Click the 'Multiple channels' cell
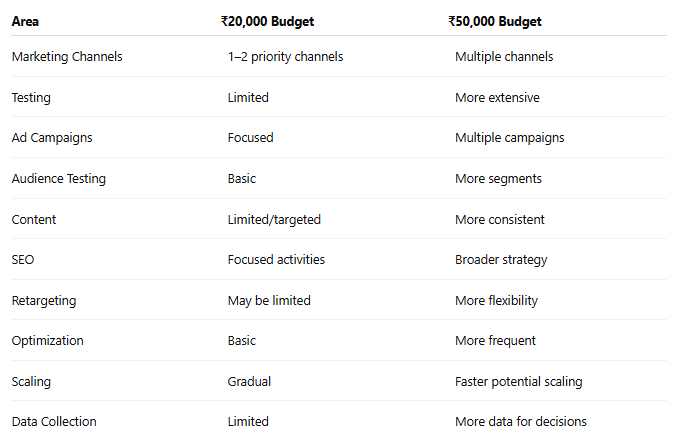This screenshot has width=680, height=444. coord(504,57)
